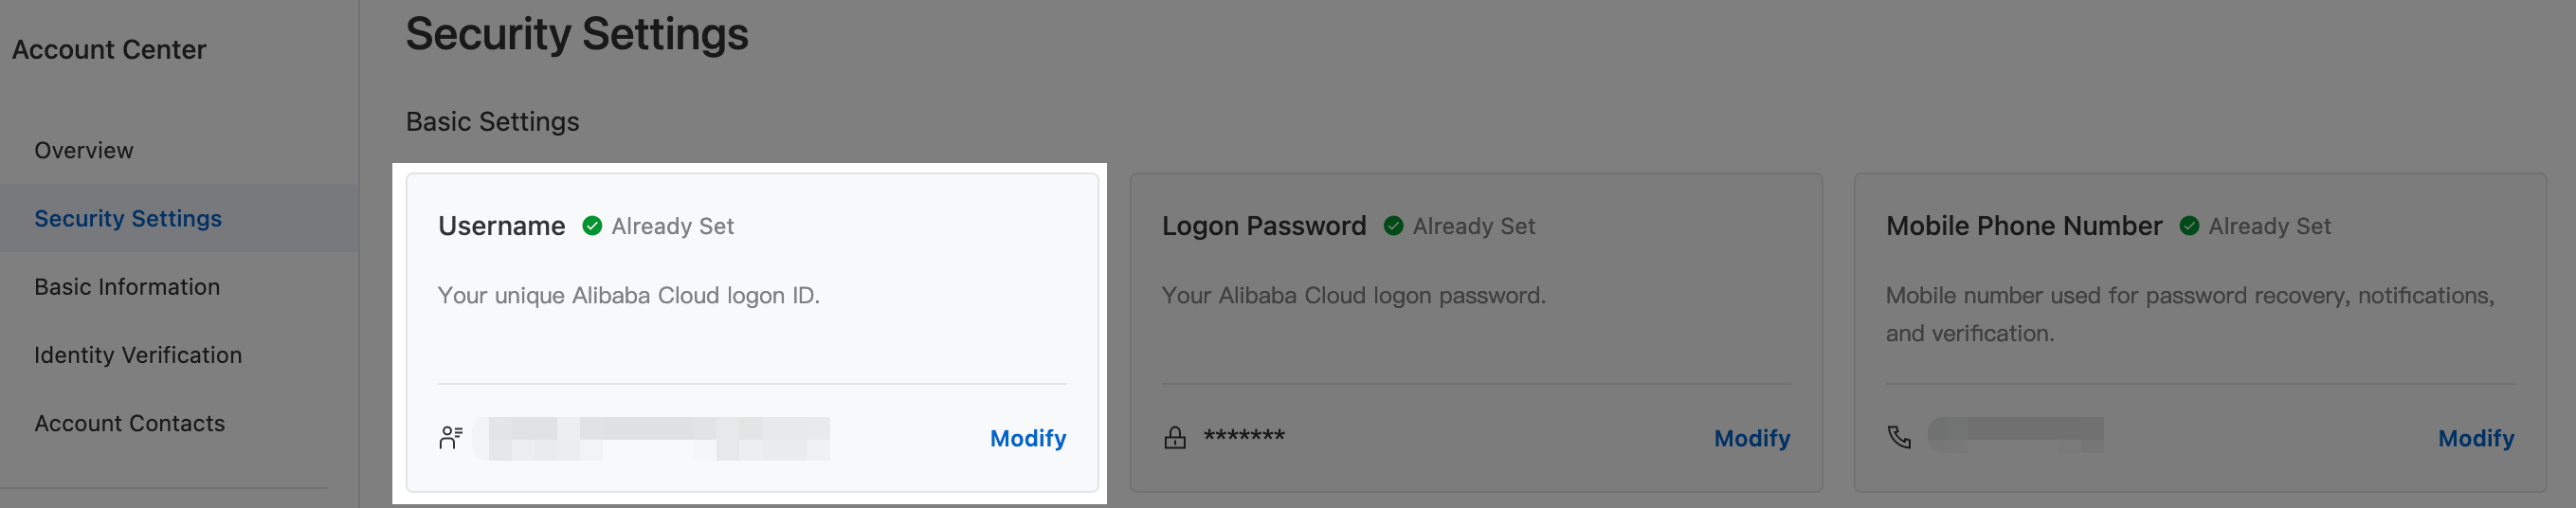Image resolution: width=2576 pixels, height=508 pixels.
Task: Modify the Logon Password
Action: pos(1752,438)
